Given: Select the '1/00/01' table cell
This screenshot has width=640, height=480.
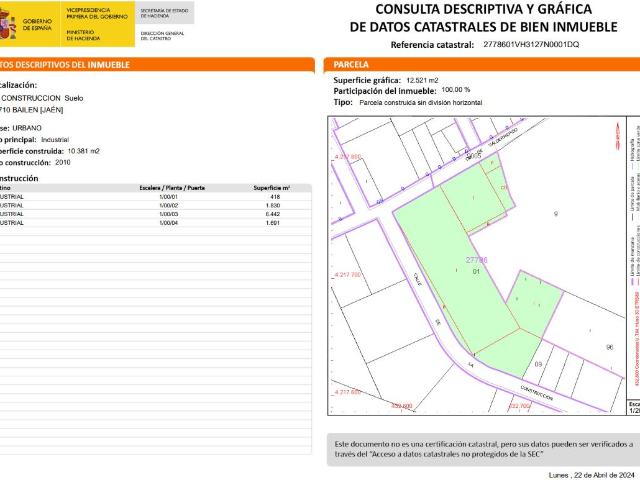Looking at the screenshot, I should coord(169,197).
